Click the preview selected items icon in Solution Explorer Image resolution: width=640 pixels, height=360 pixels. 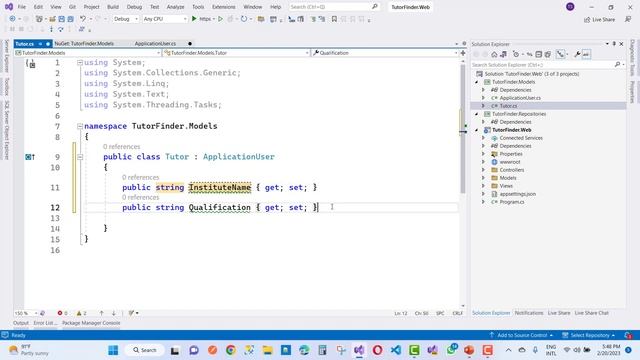587,54
